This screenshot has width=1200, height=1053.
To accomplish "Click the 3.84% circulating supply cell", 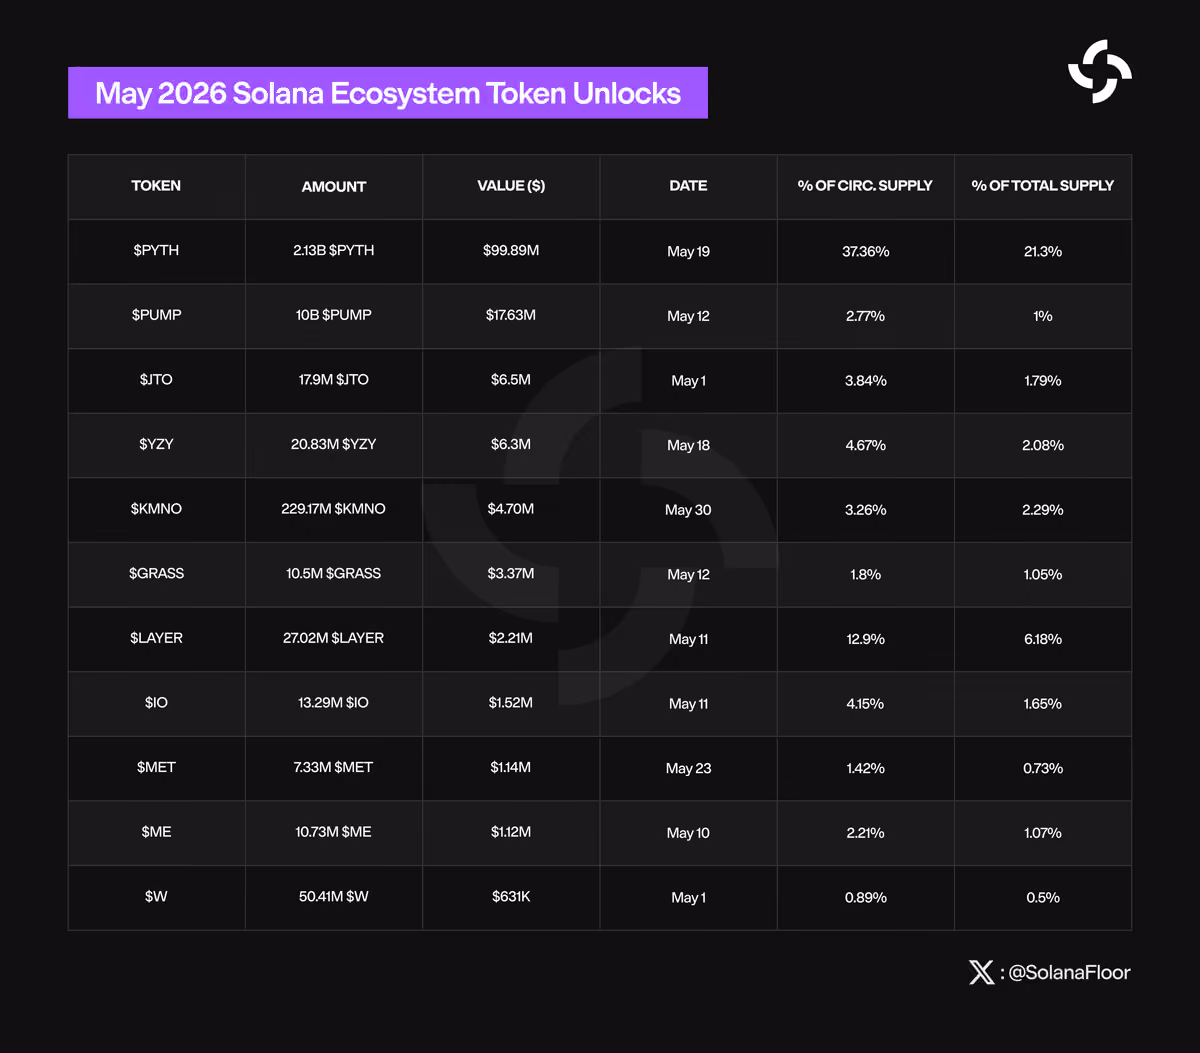I will point(866,380).
